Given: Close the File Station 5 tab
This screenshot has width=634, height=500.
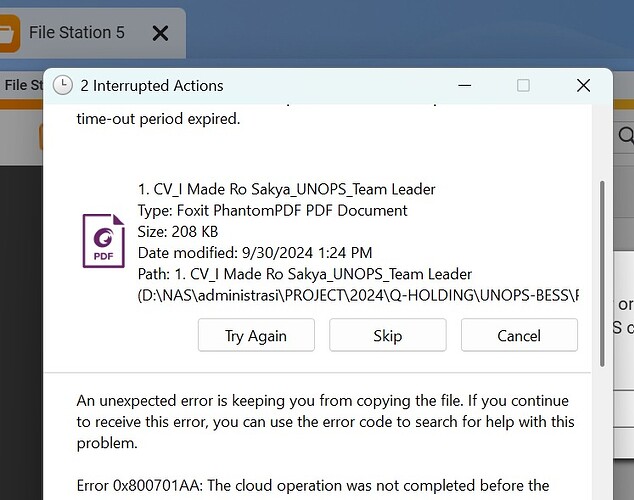Looking at the screenshot, I should (160, 33).
